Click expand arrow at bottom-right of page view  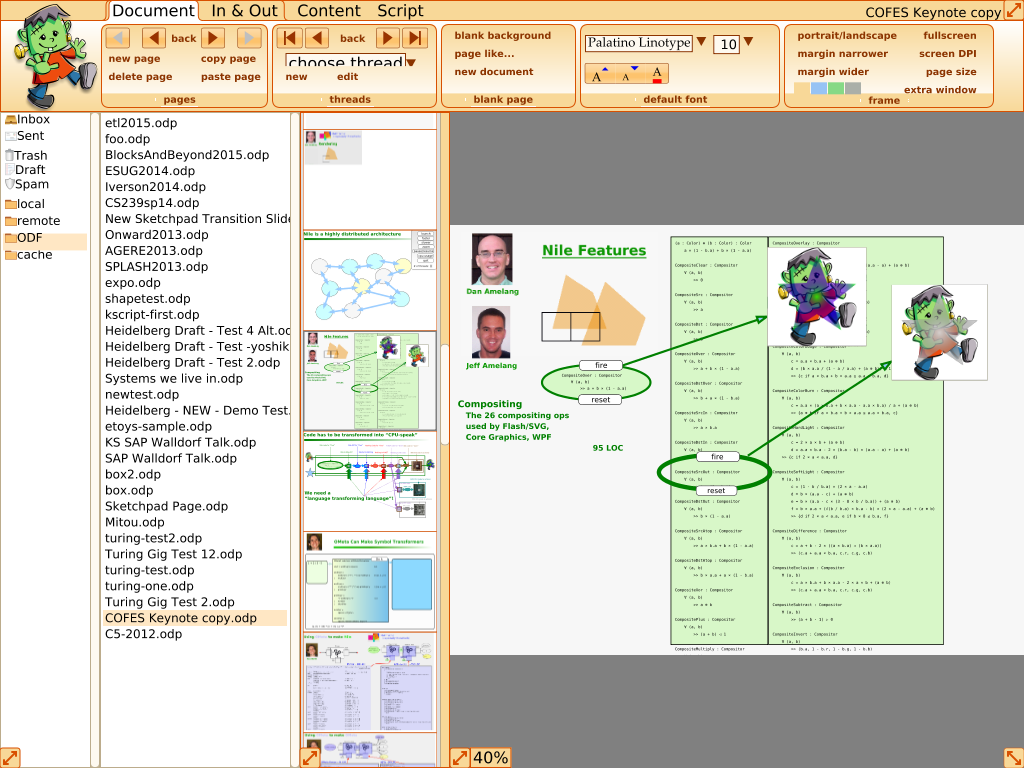[1014, 758]
